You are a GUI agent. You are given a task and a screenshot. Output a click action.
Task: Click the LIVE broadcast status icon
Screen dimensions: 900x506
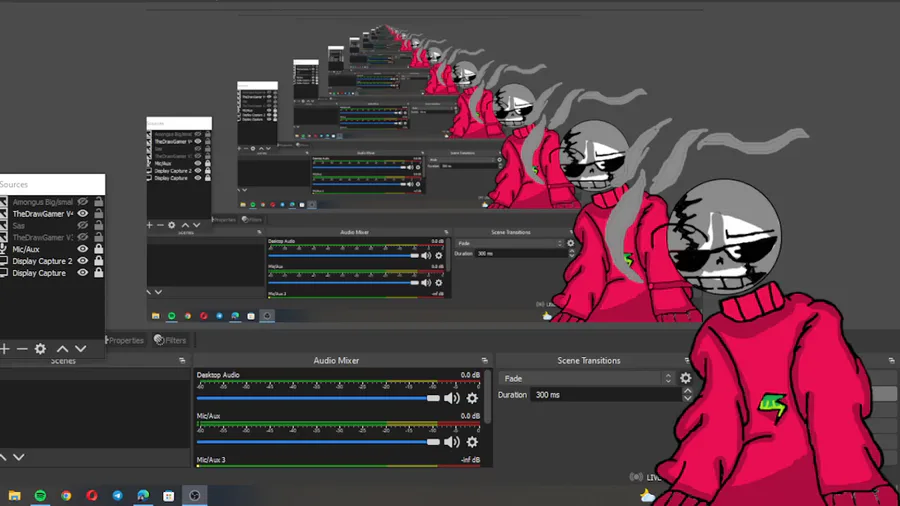click(636, 477)
